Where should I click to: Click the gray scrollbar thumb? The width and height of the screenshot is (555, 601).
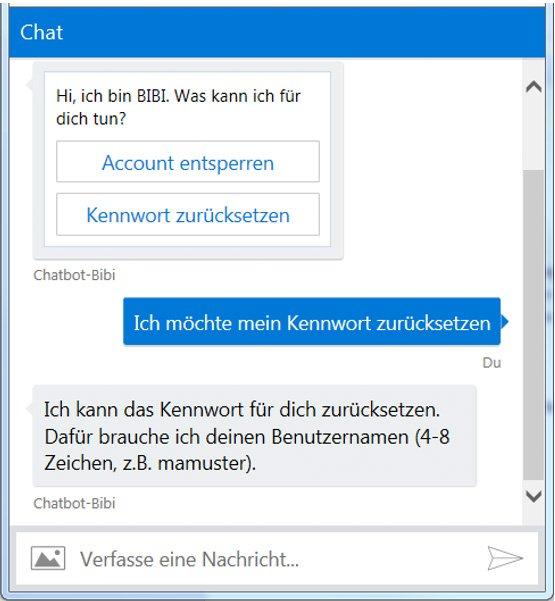(x=534, y=325)
